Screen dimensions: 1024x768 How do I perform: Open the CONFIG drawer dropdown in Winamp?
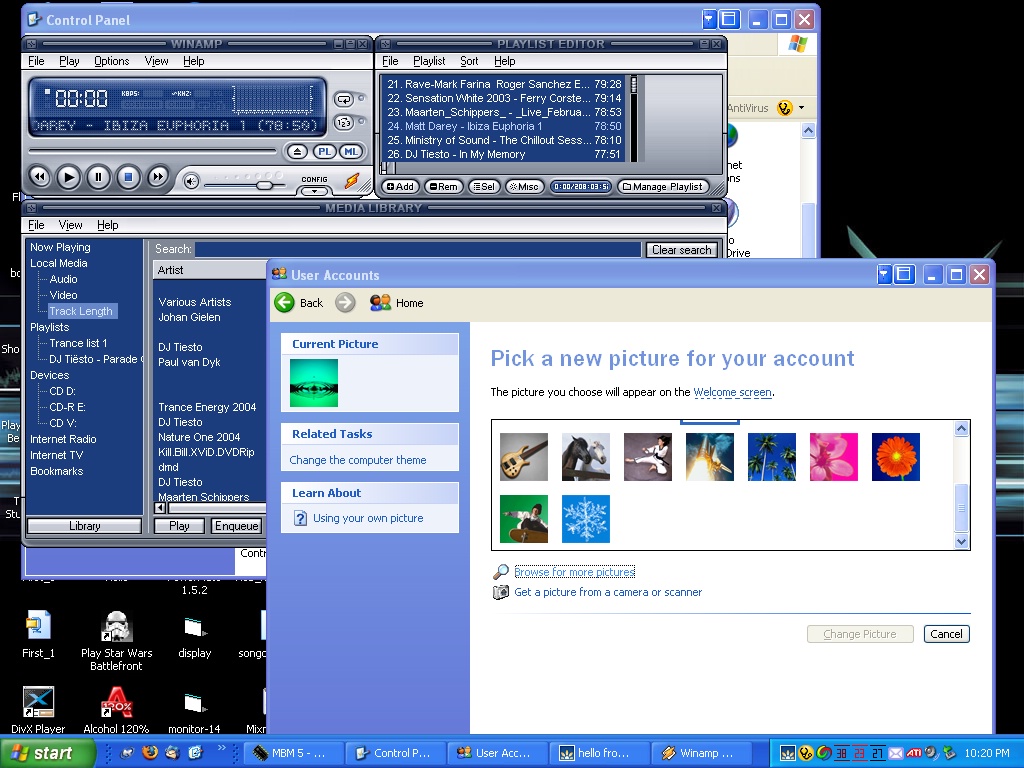[314, 191]
